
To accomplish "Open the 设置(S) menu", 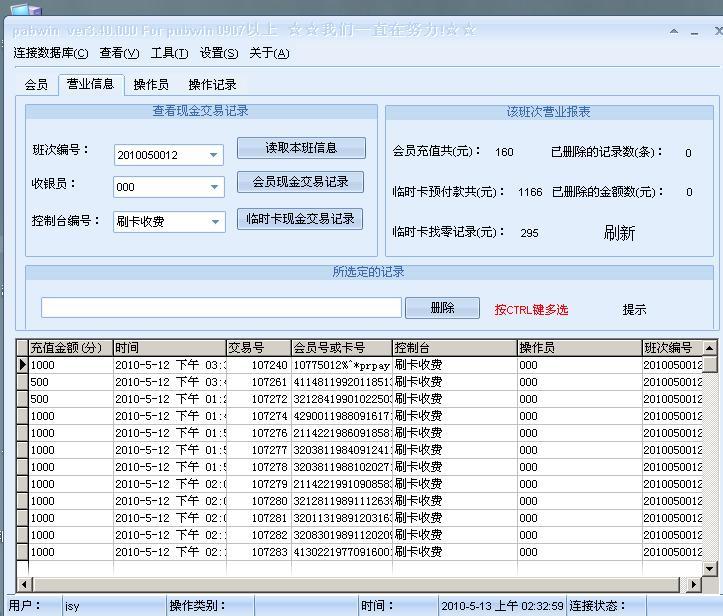I will [x=219, y=53].
